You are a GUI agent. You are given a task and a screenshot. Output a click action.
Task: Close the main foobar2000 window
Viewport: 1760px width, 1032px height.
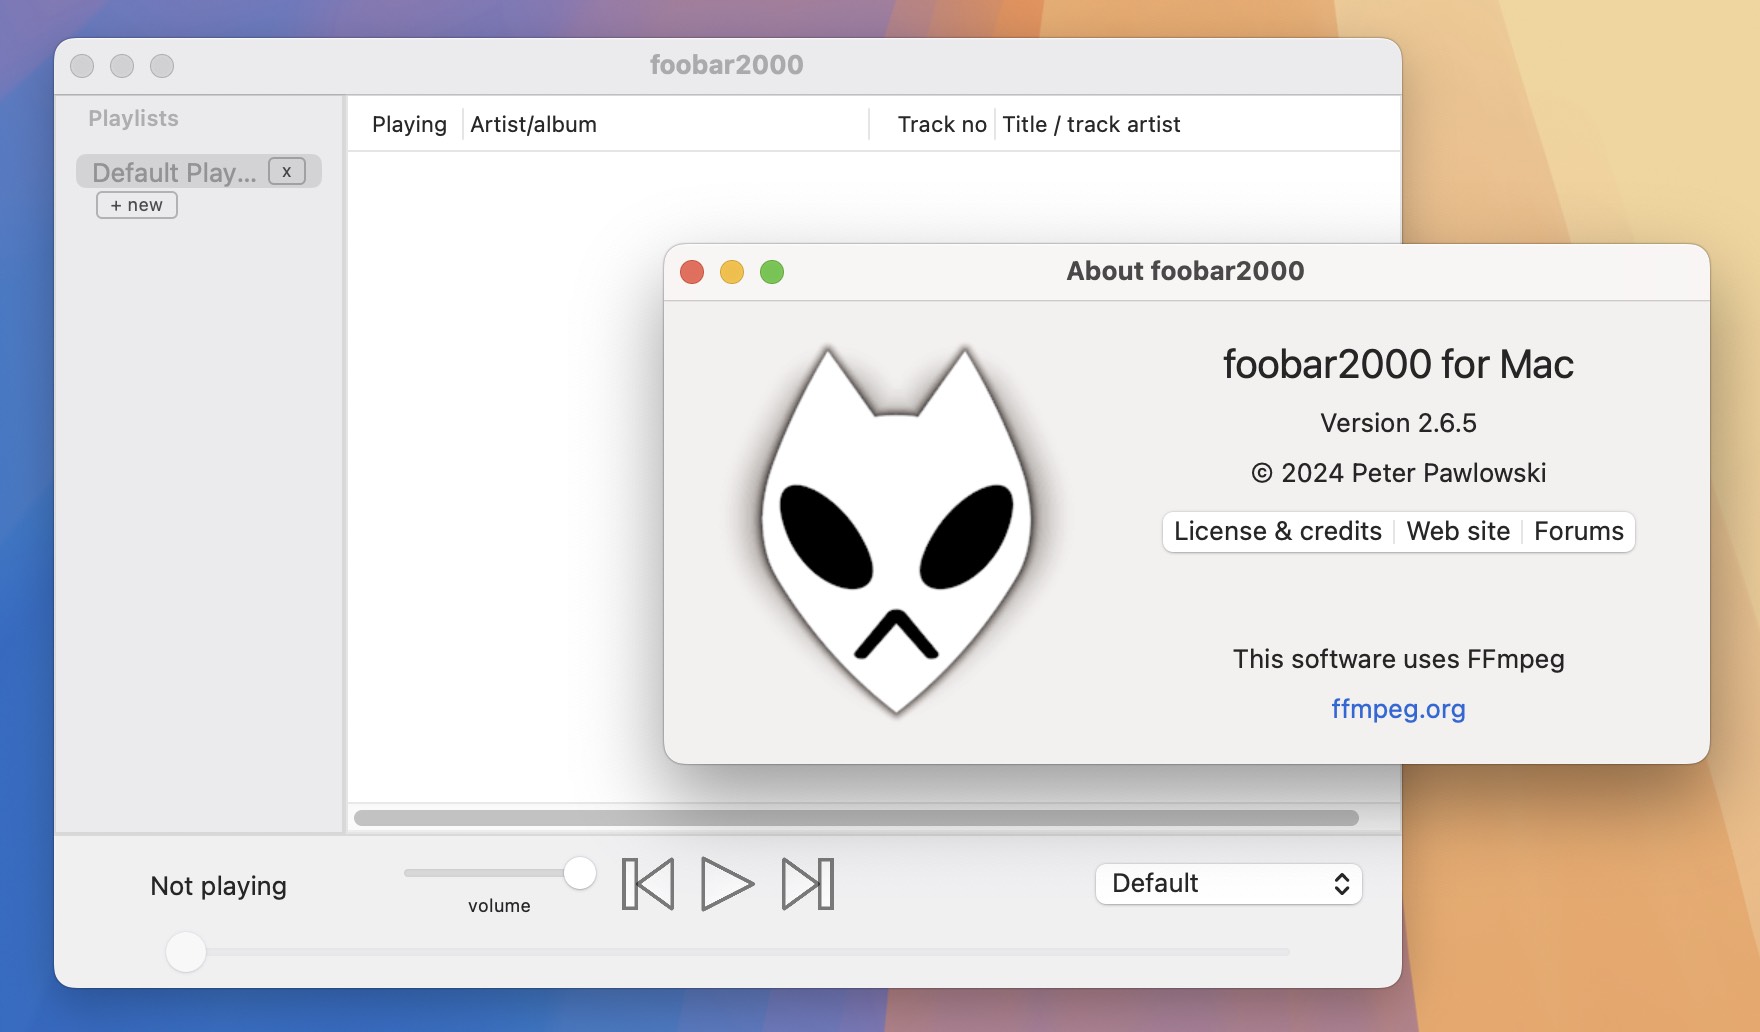pyautogui.click(x=82, y=66)
